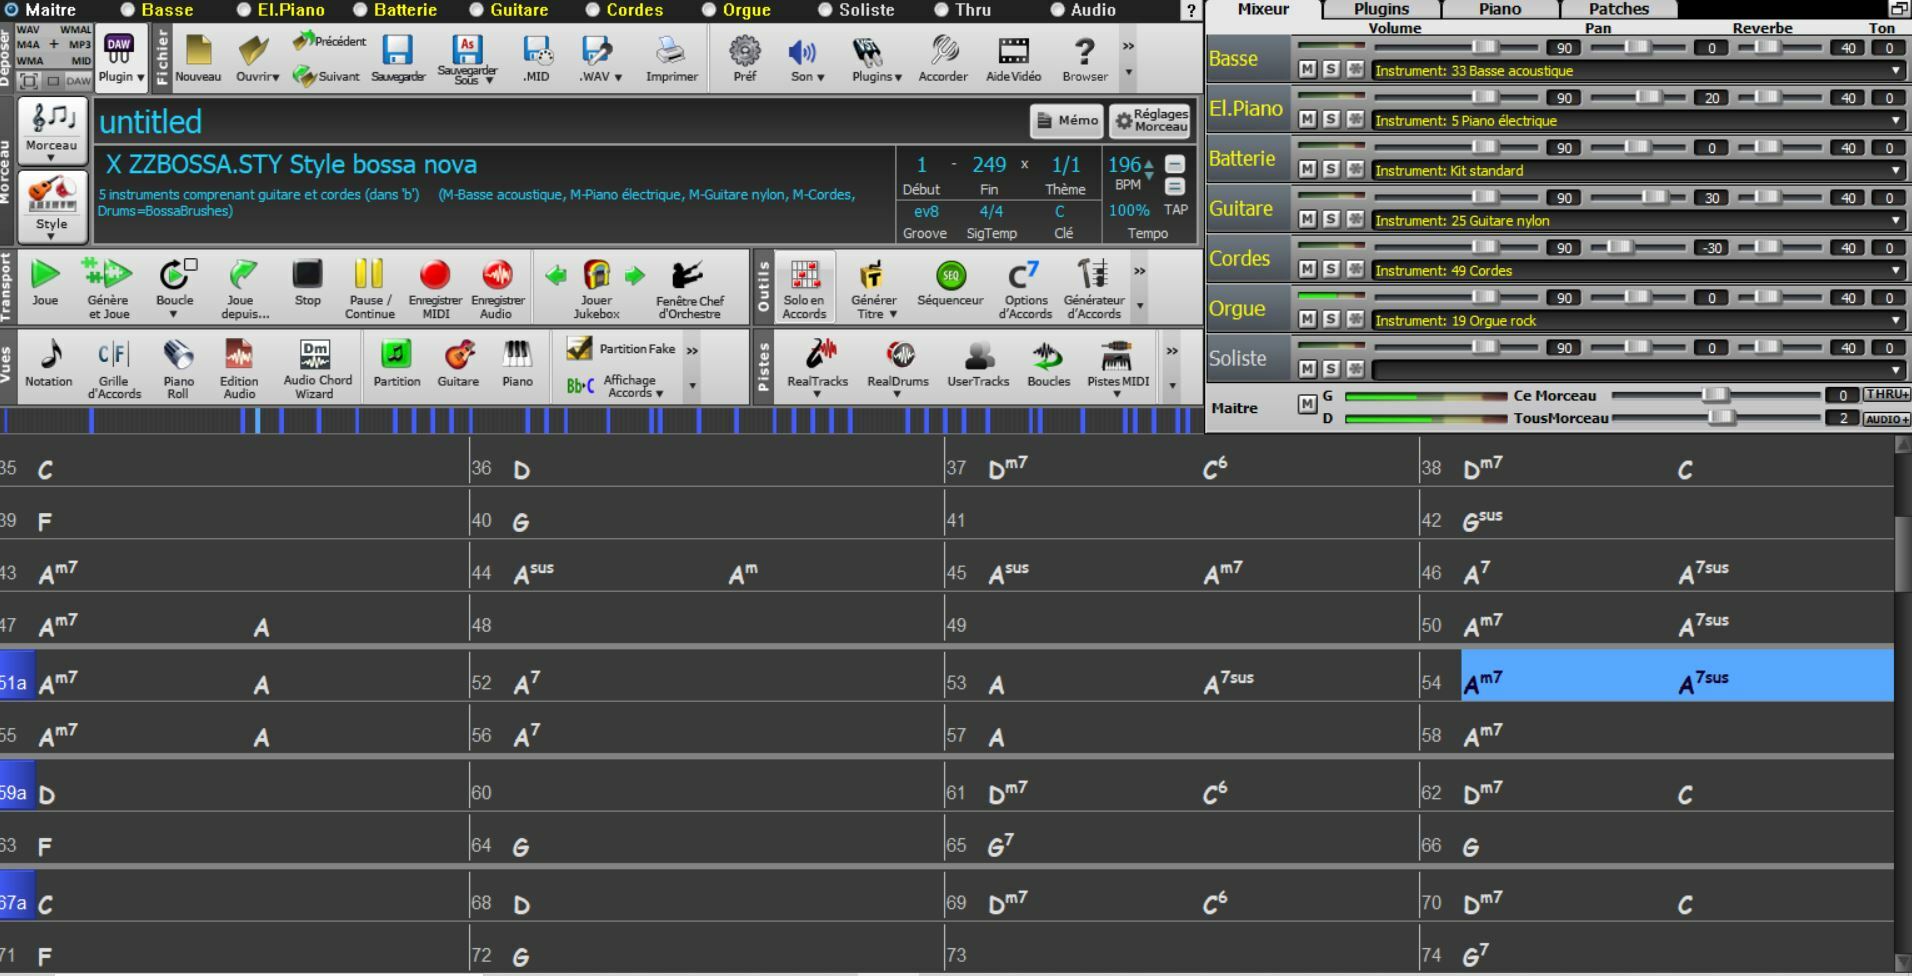Open Boucles loops picker

pyautogui.click(x=1048, y=363)
